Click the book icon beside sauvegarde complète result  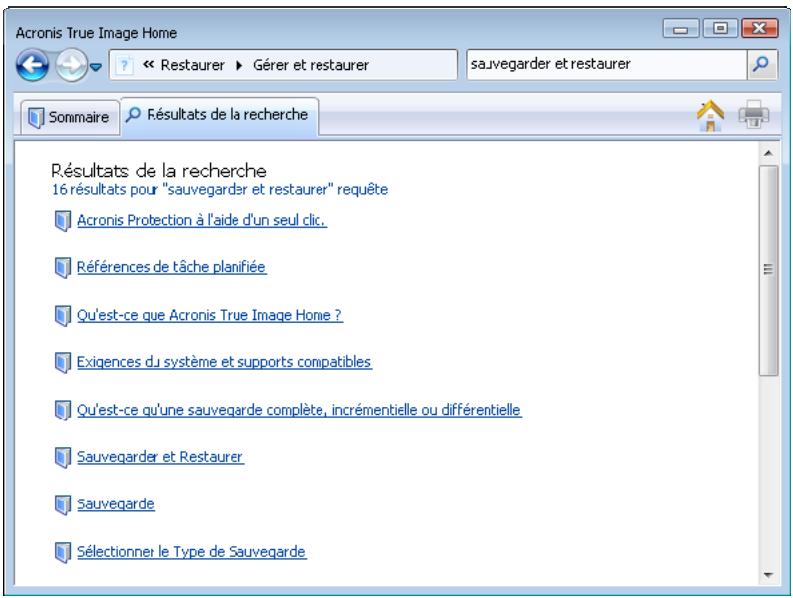pos(62,410)
